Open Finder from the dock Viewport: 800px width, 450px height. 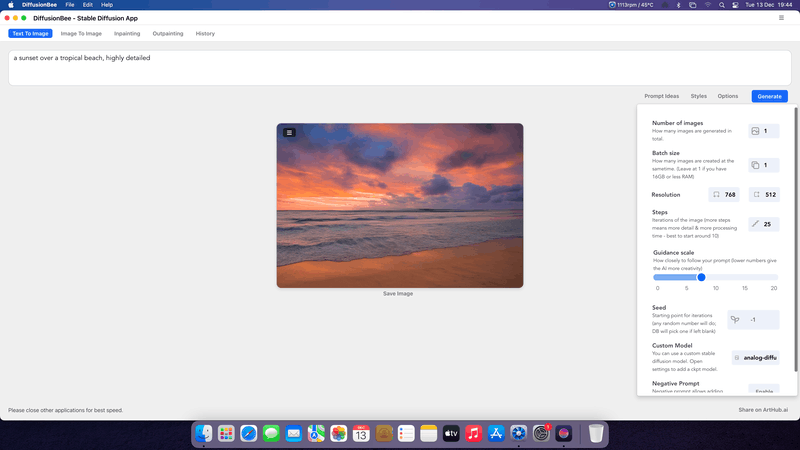tap(204, 434)
